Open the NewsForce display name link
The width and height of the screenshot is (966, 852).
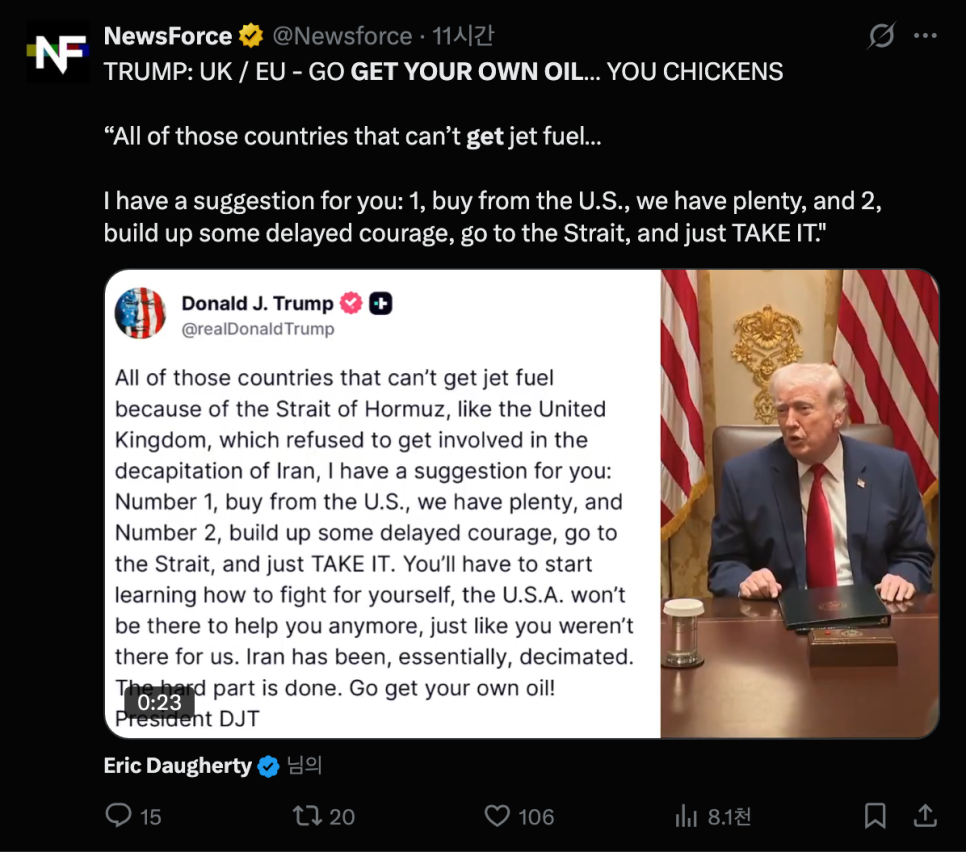(168, 37)
